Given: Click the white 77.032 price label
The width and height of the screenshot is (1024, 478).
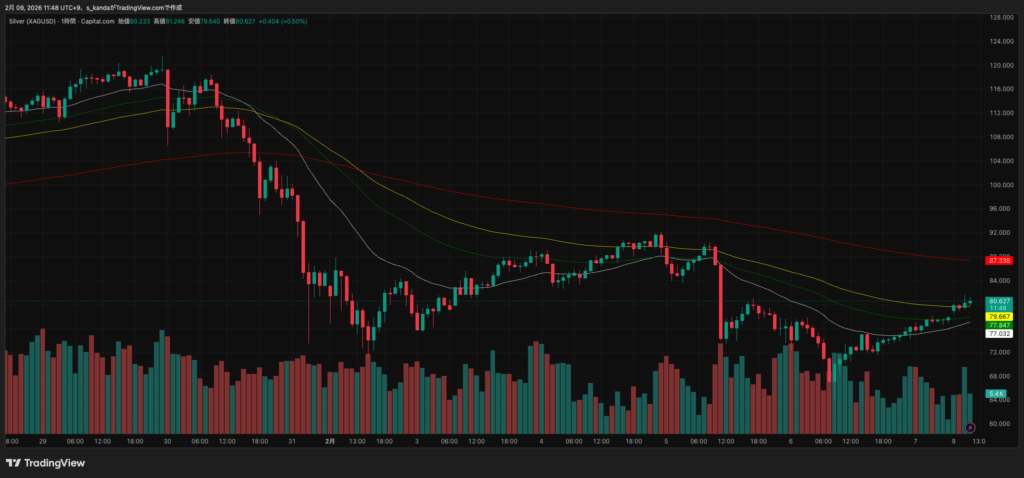Looking at the screenshot, I should coord(1000,334).
